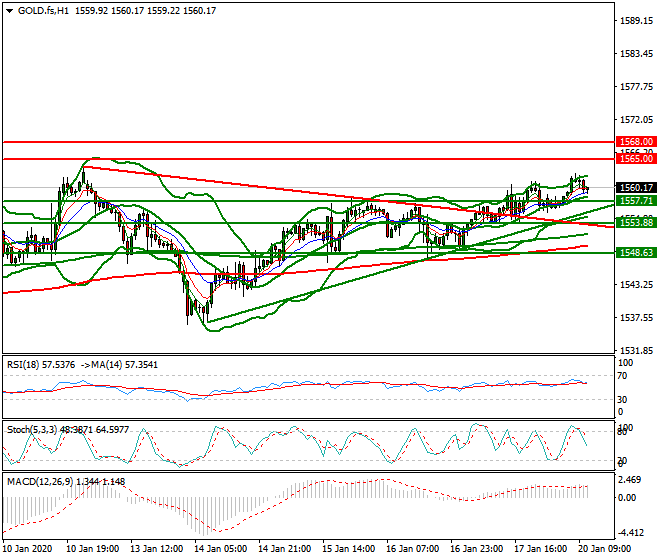The width and height of the screenshot is (660, 560).
Task: Click the RSI scale value 70
Action: tap(622, 376)
